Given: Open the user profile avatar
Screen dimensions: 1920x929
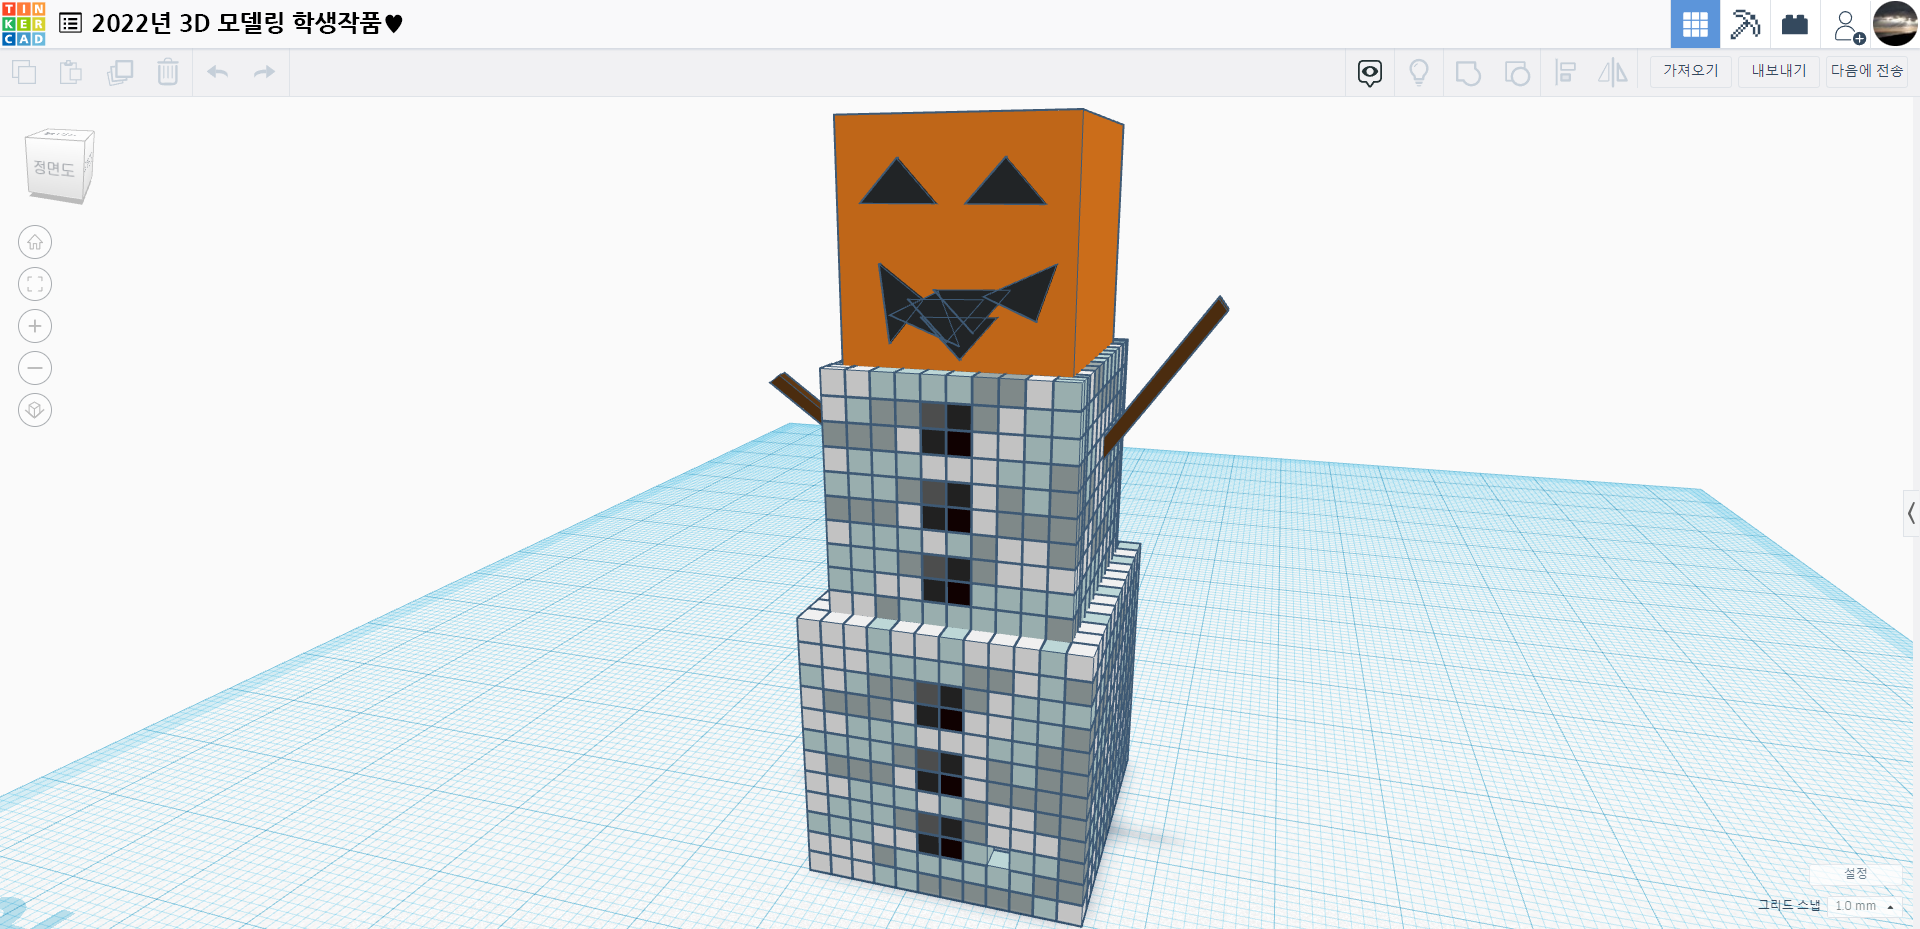Looking at the screenshot, I should click(1895, 24).
